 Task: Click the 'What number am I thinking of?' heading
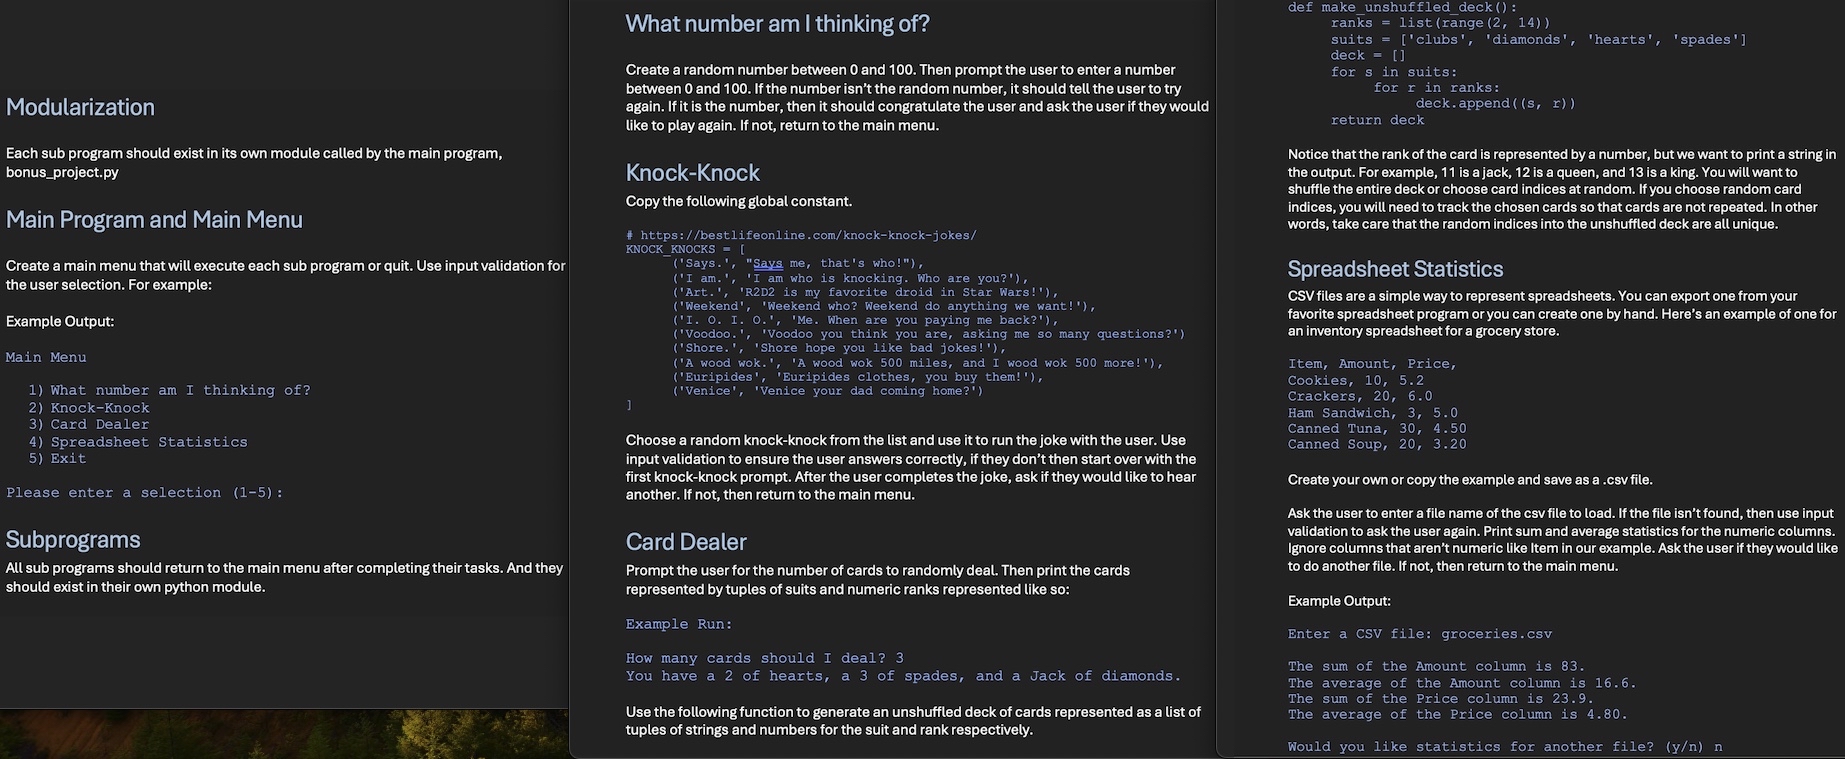(x=777, y=23)
